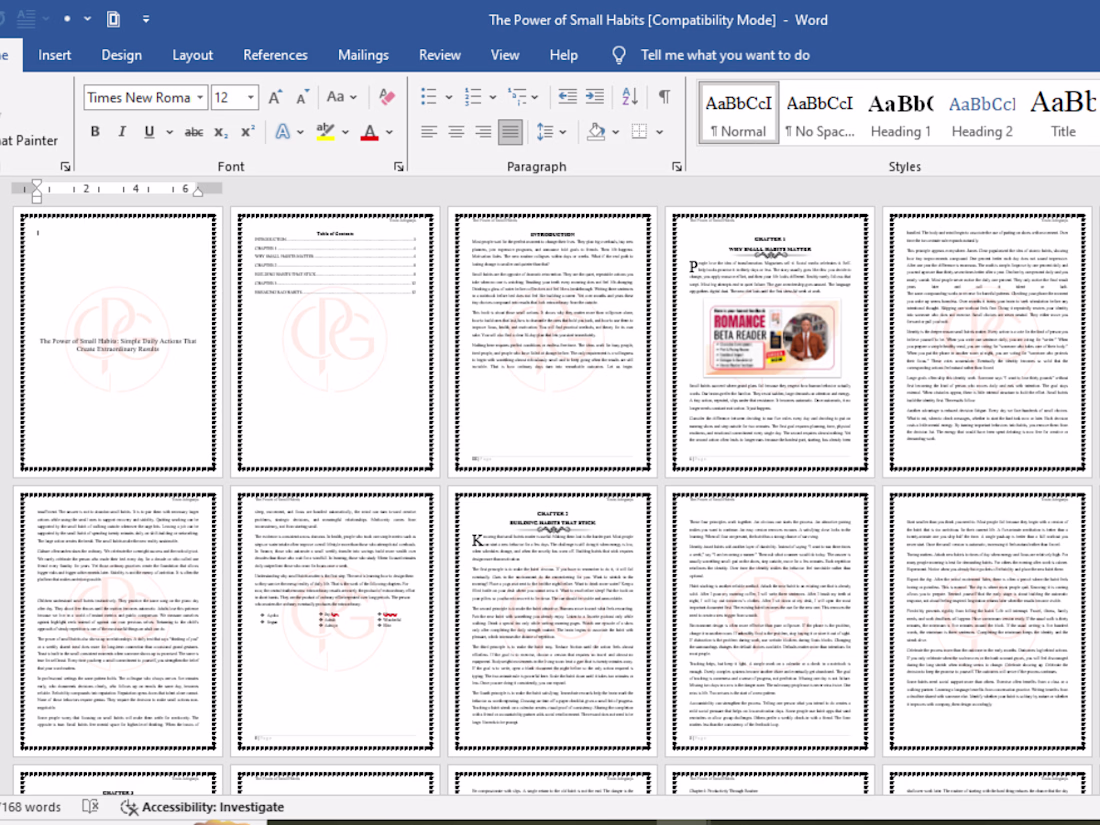Align text left
This screenshot has width=1100, height=825.
(429, 131)
